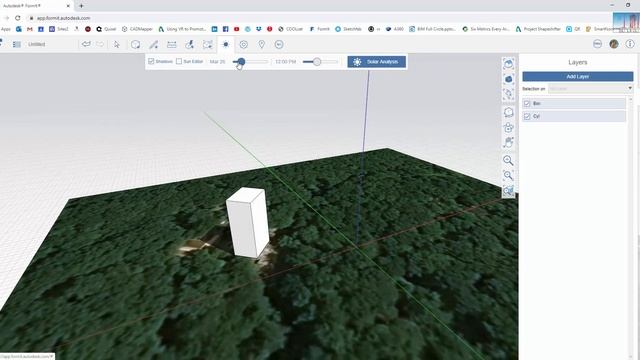Click the Mar 20 date field
This screenshot has height=360, width=640.
click(218, 62)
